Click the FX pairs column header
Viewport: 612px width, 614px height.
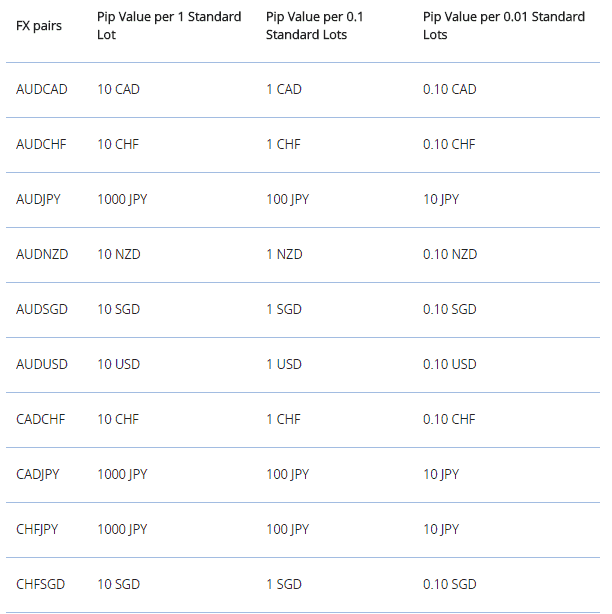coord(39,25)
